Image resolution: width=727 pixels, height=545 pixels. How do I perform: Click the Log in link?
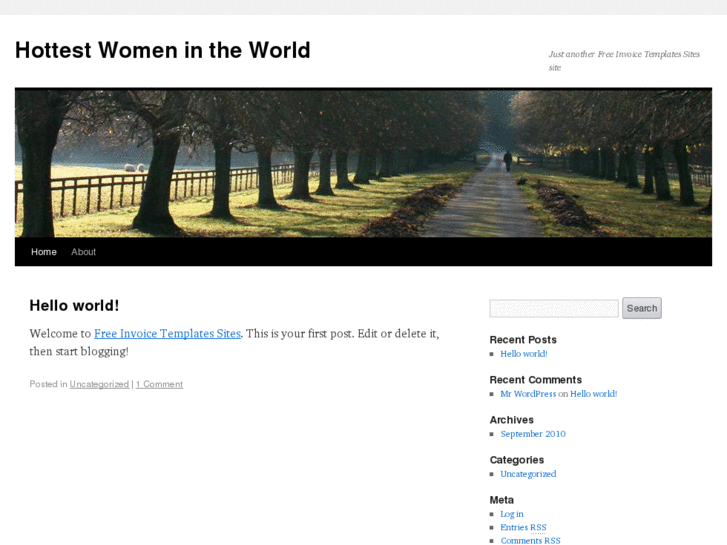coord(512,514)
